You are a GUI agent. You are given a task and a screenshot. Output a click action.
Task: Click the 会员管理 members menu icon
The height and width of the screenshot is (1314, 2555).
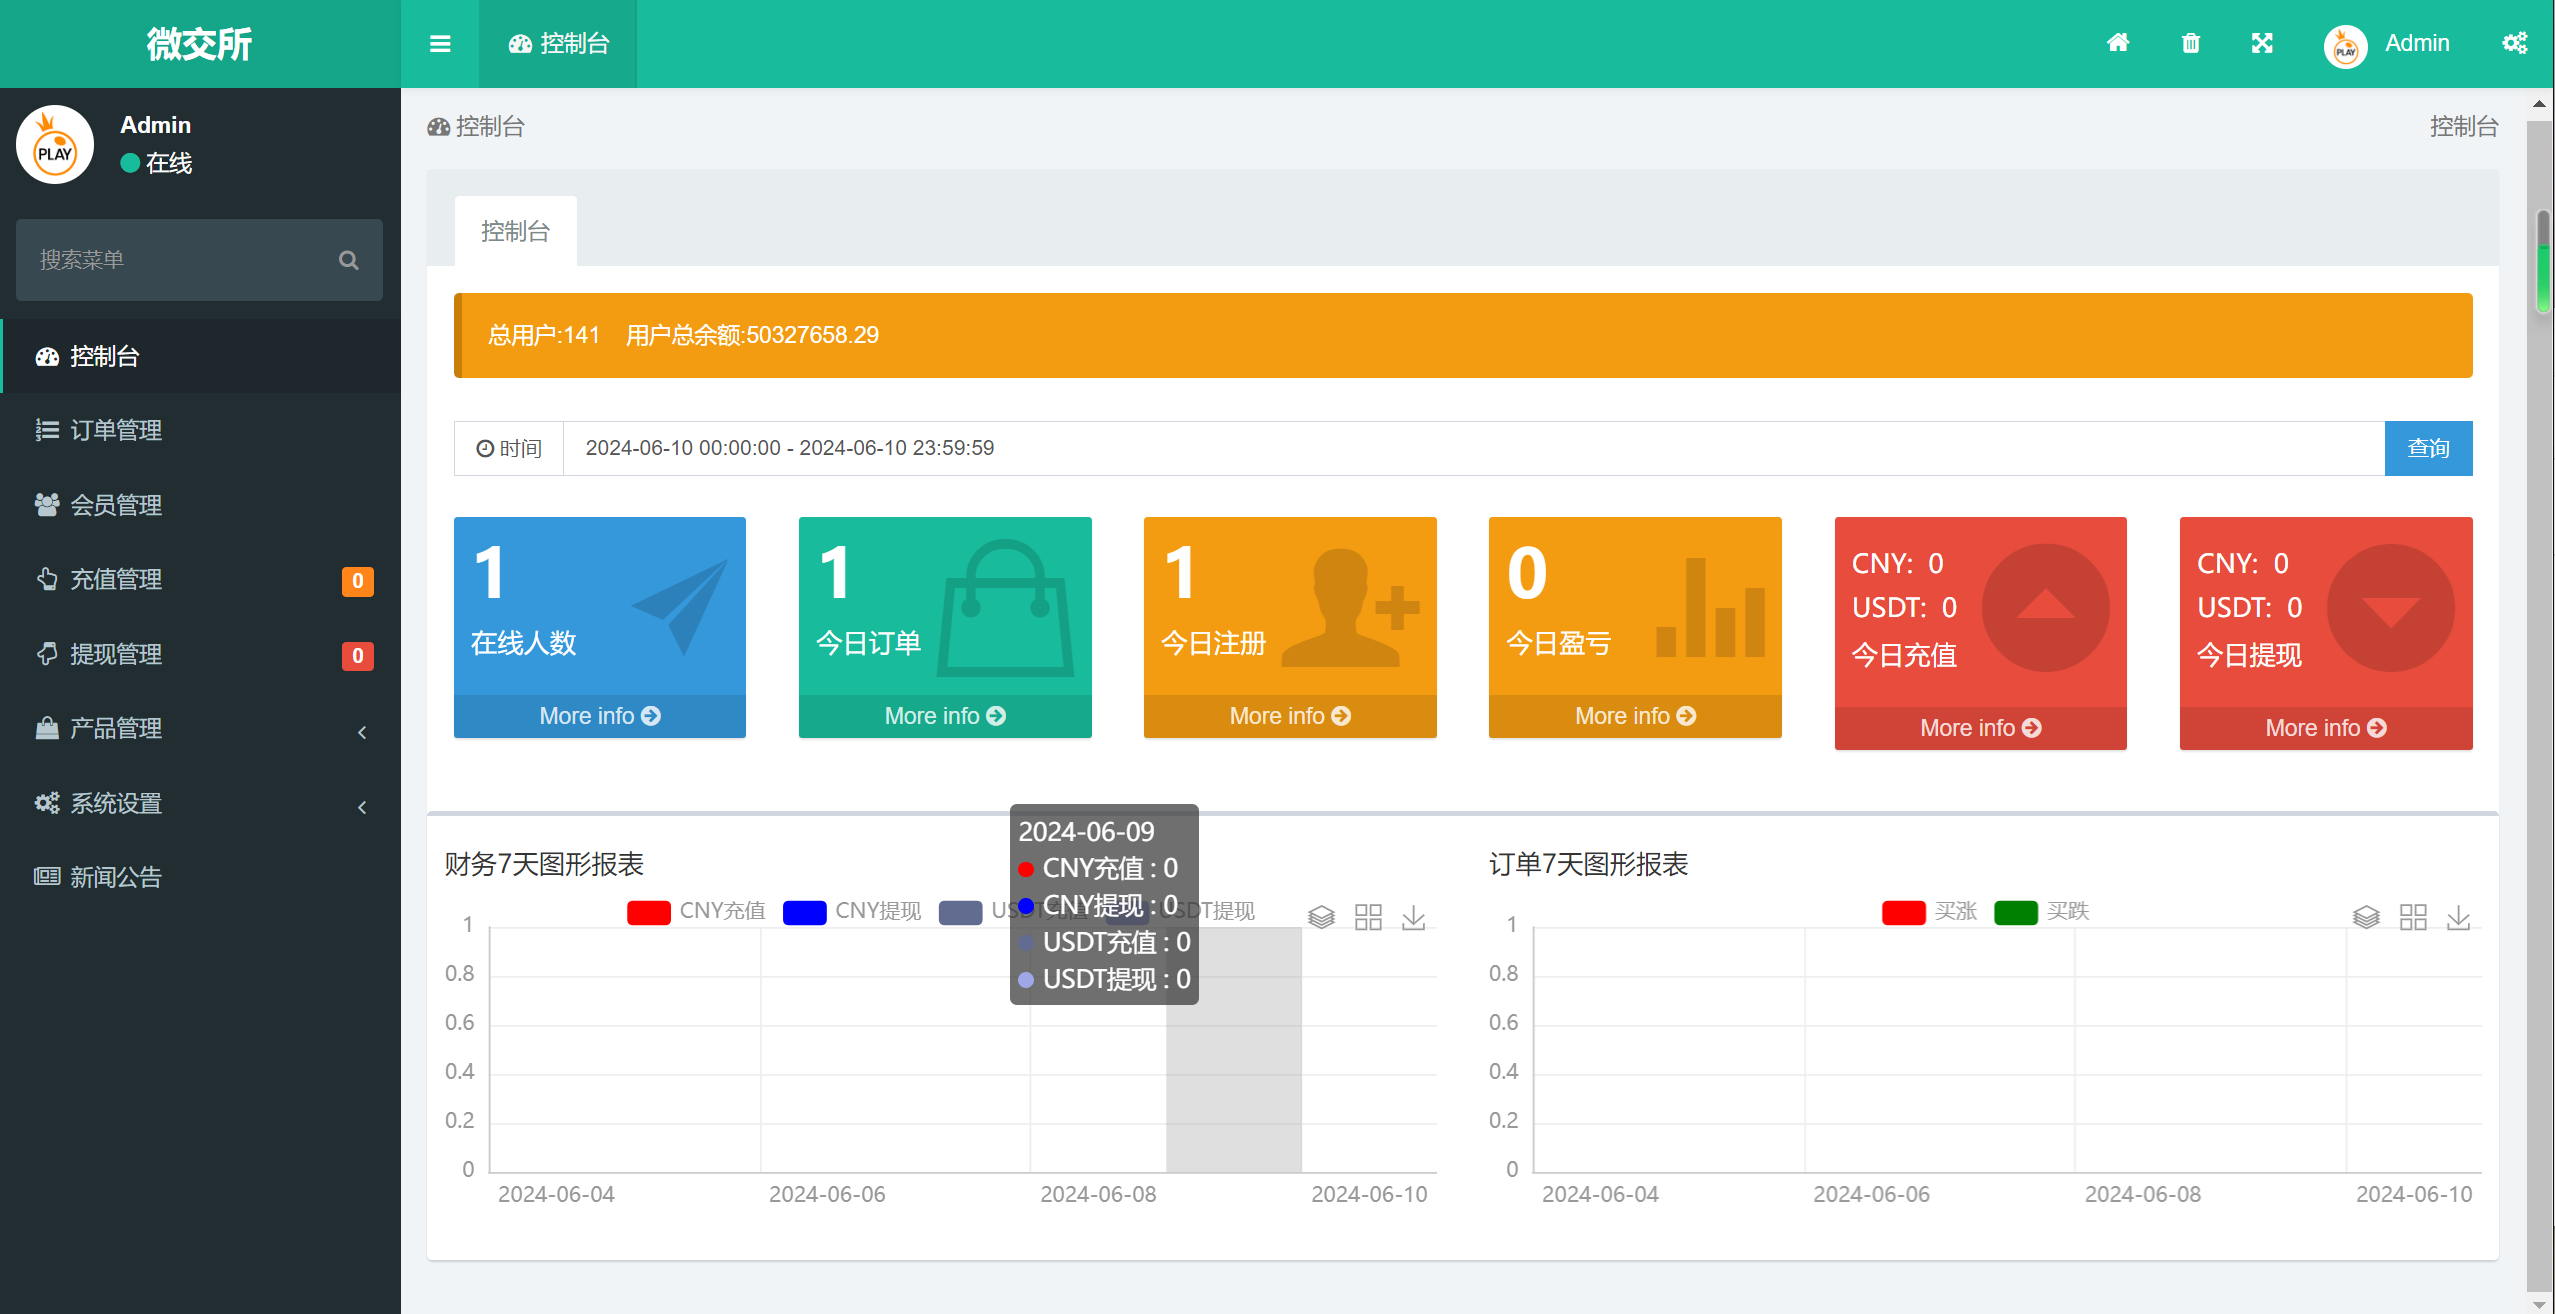pyautogui.click(x=45, y=503)
